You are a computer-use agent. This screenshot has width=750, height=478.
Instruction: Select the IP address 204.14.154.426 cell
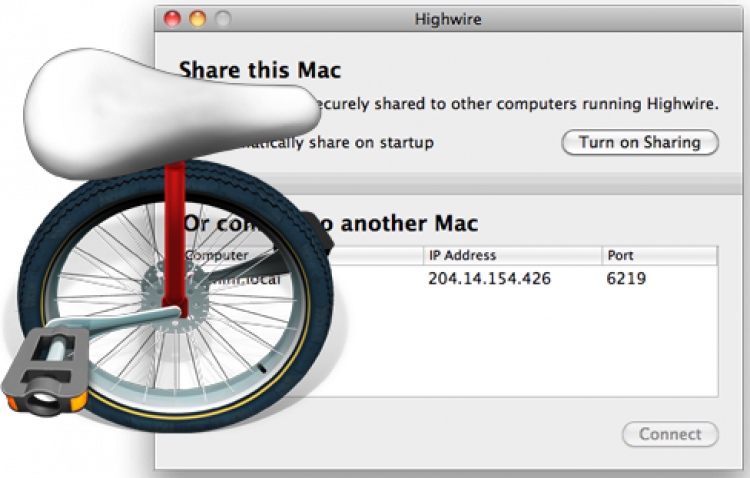click(x=489, y=278)
